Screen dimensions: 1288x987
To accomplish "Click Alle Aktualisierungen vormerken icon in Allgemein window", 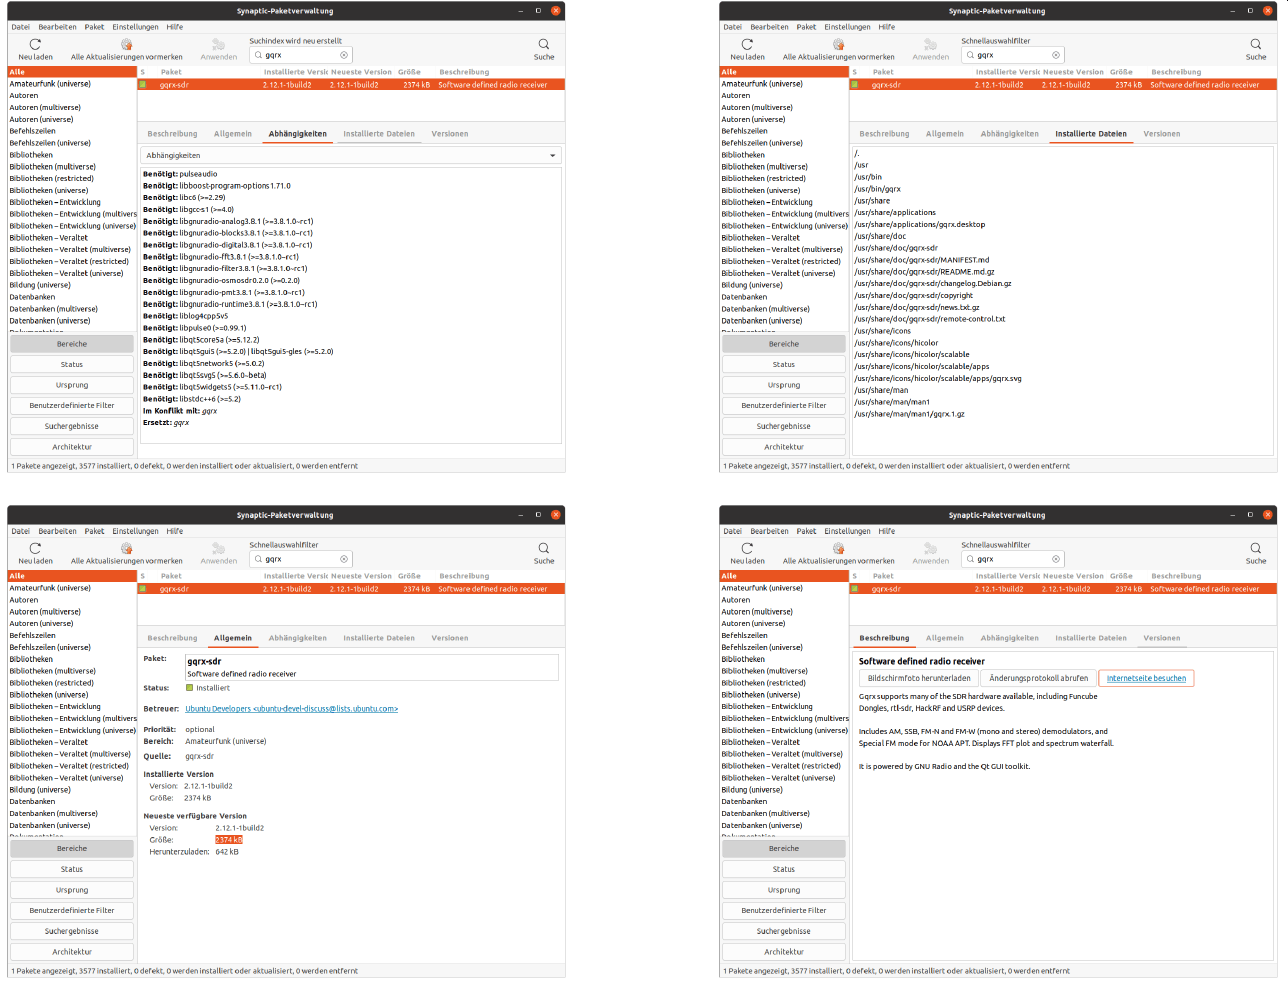I will coord(127,548).
